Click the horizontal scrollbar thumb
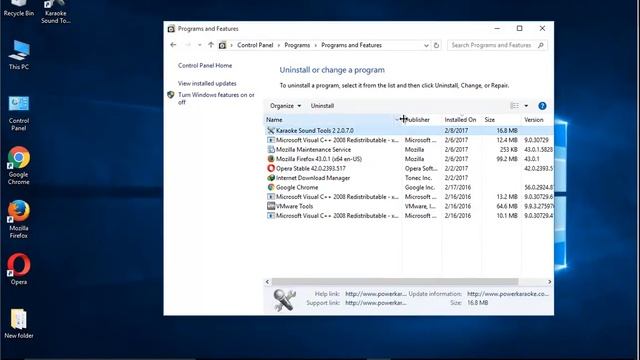The image size is (640, 360). pos(395,282)
